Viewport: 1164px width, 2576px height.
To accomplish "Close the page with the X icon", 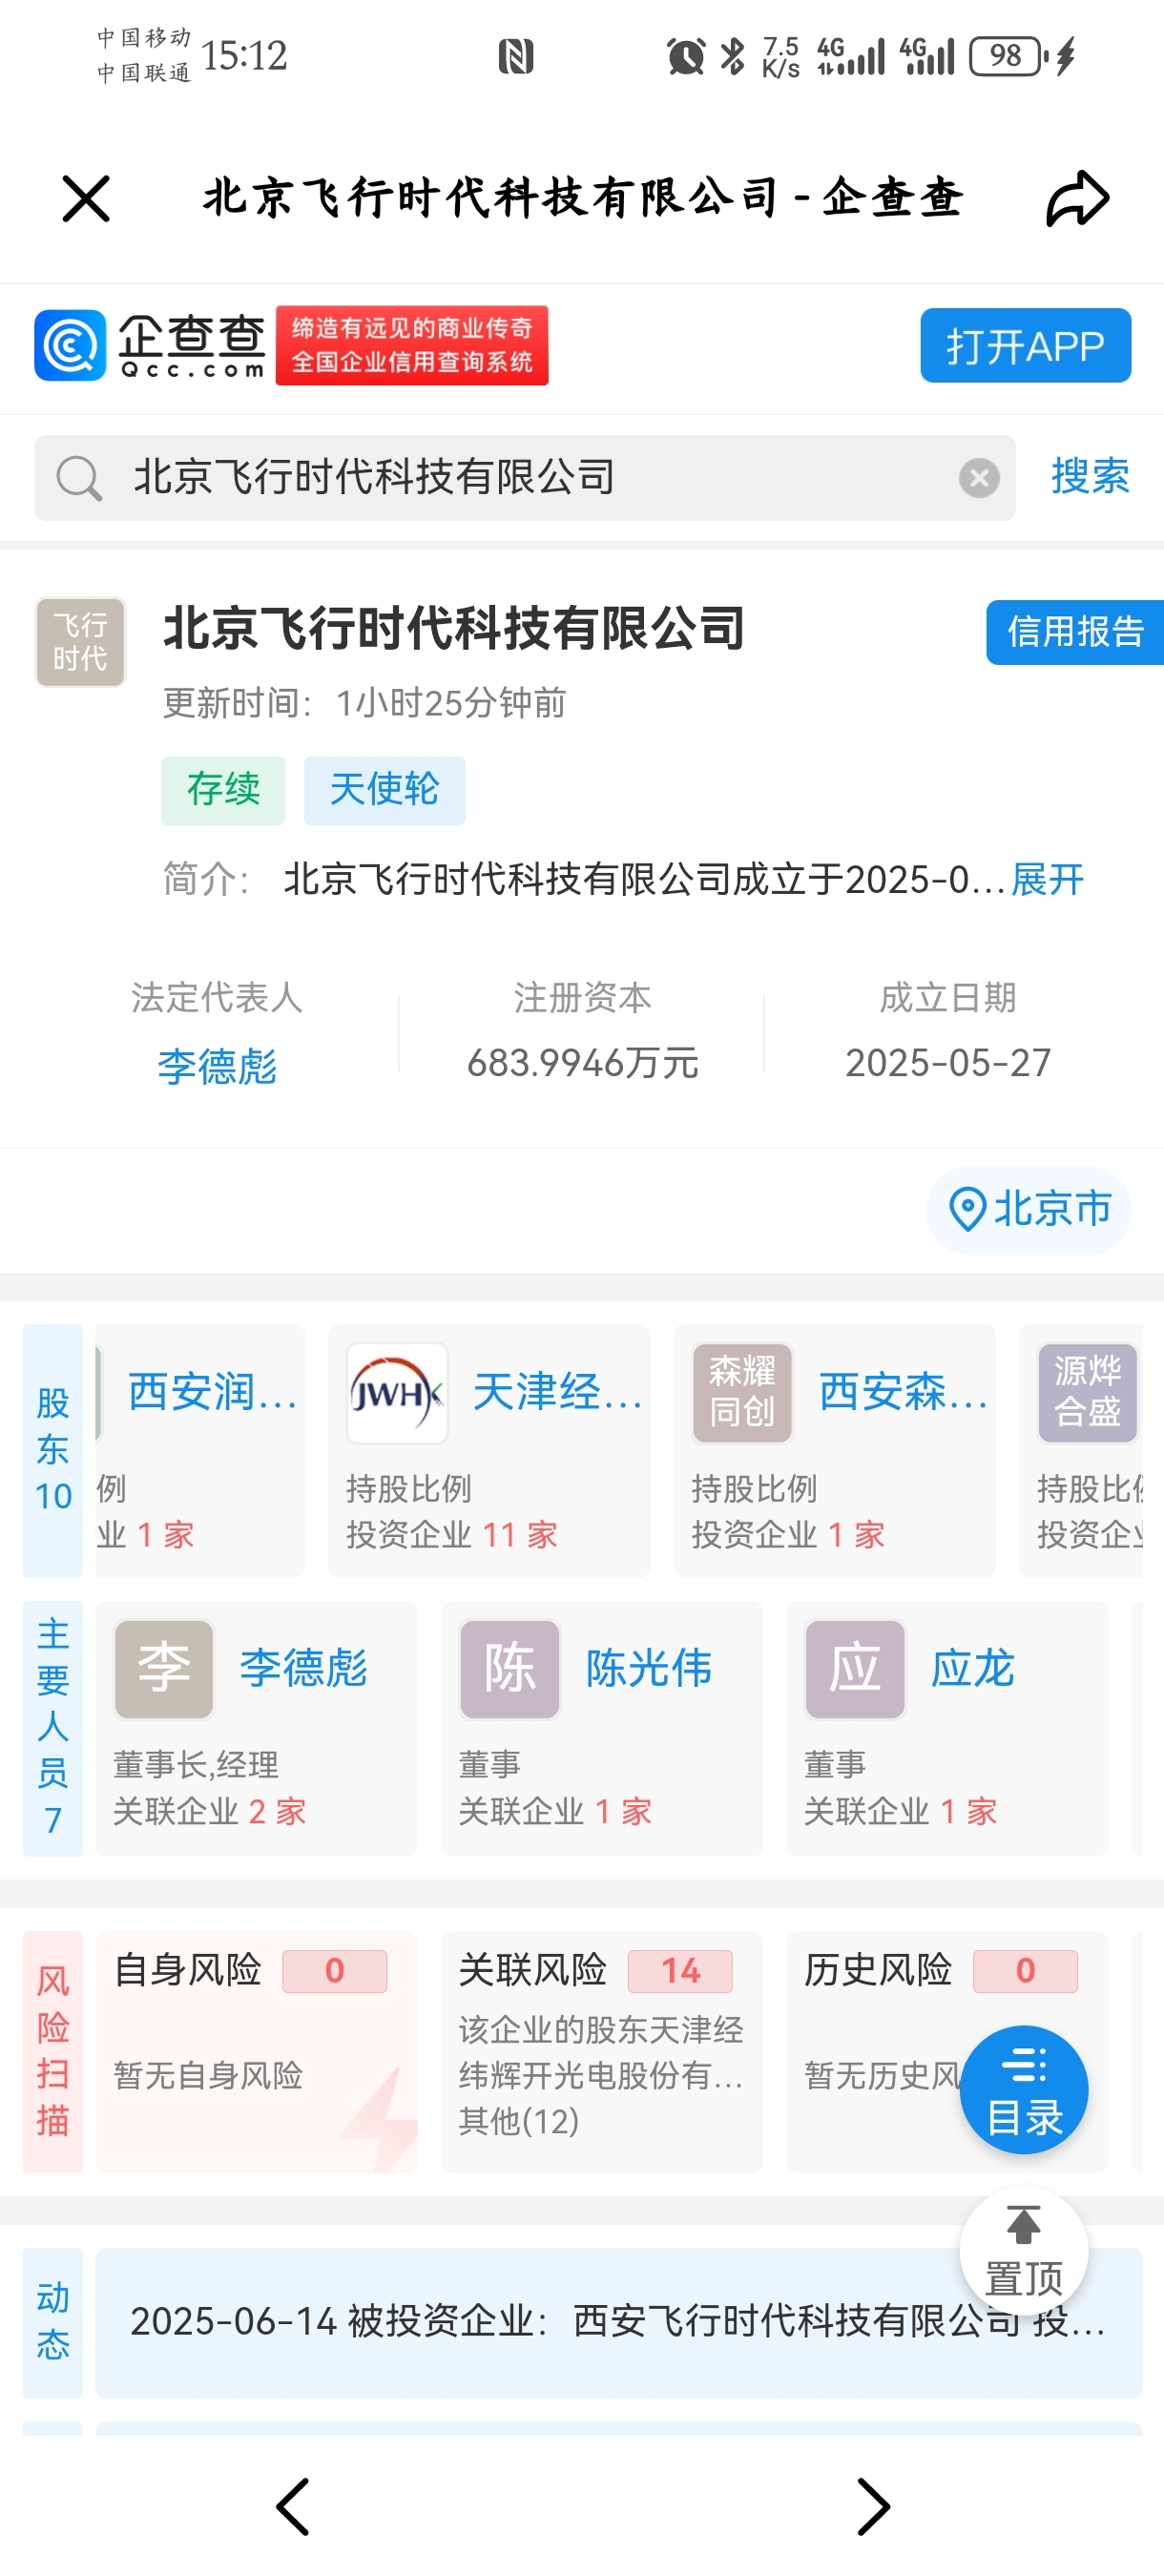I will (86, 198).
